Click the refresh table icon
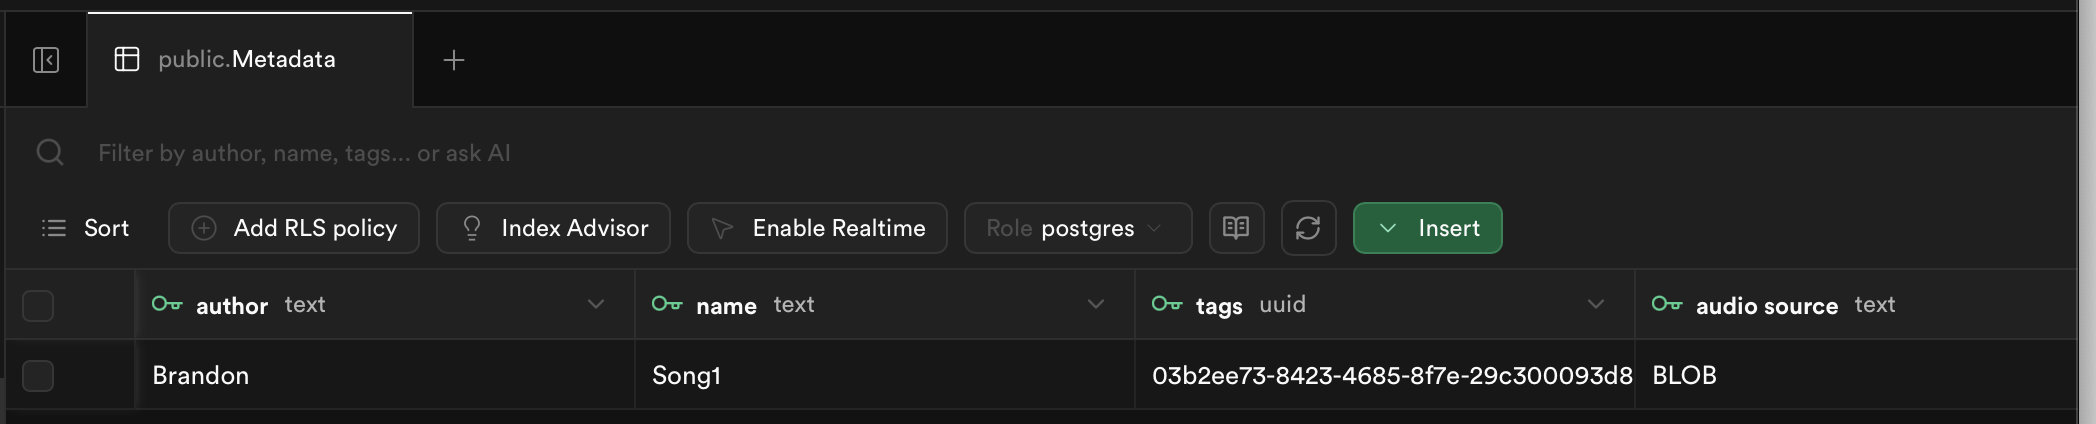This screenshot has height=424, width=2096. [x=1308, y=228]
